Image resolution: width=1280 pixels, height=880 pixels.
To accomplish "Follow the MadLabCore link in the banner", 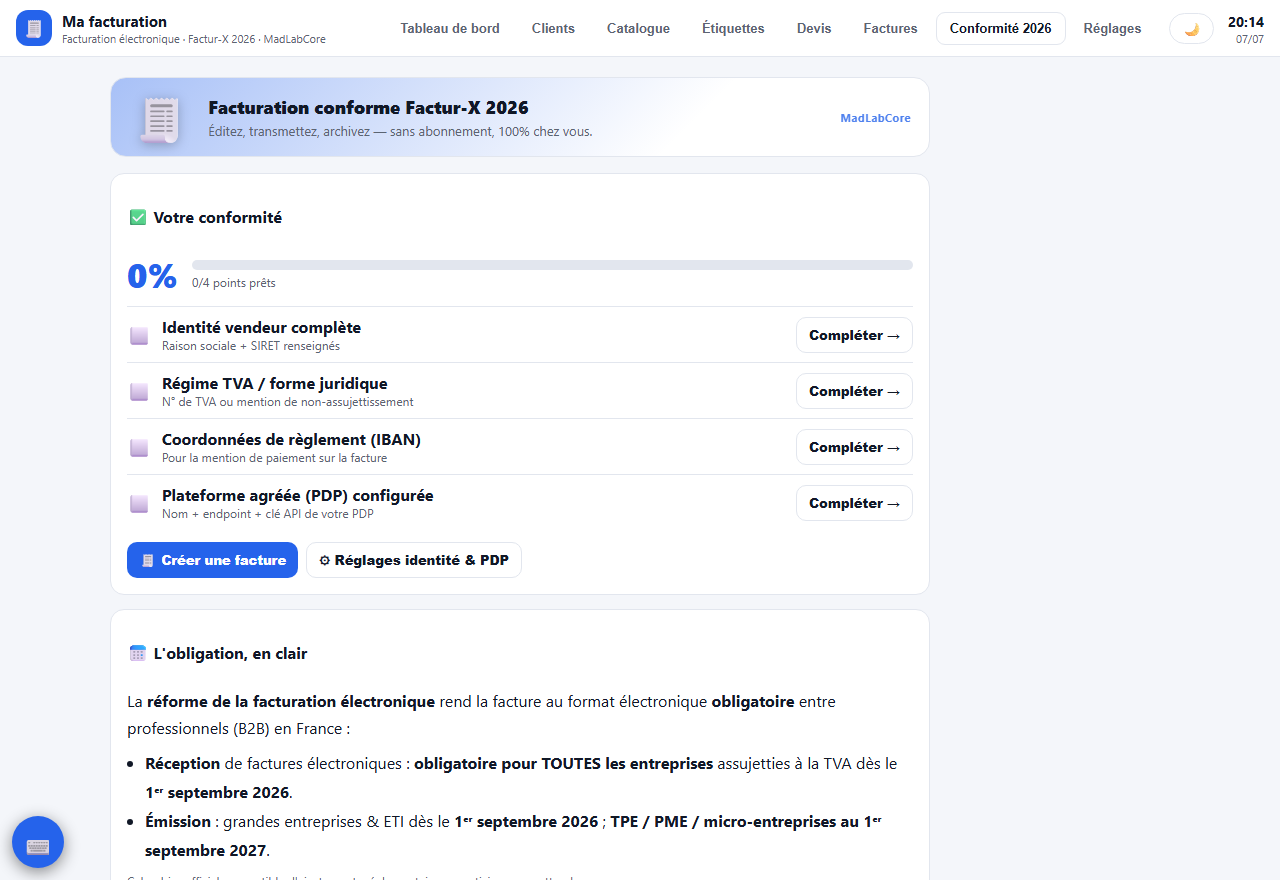I will pos(875,118).
